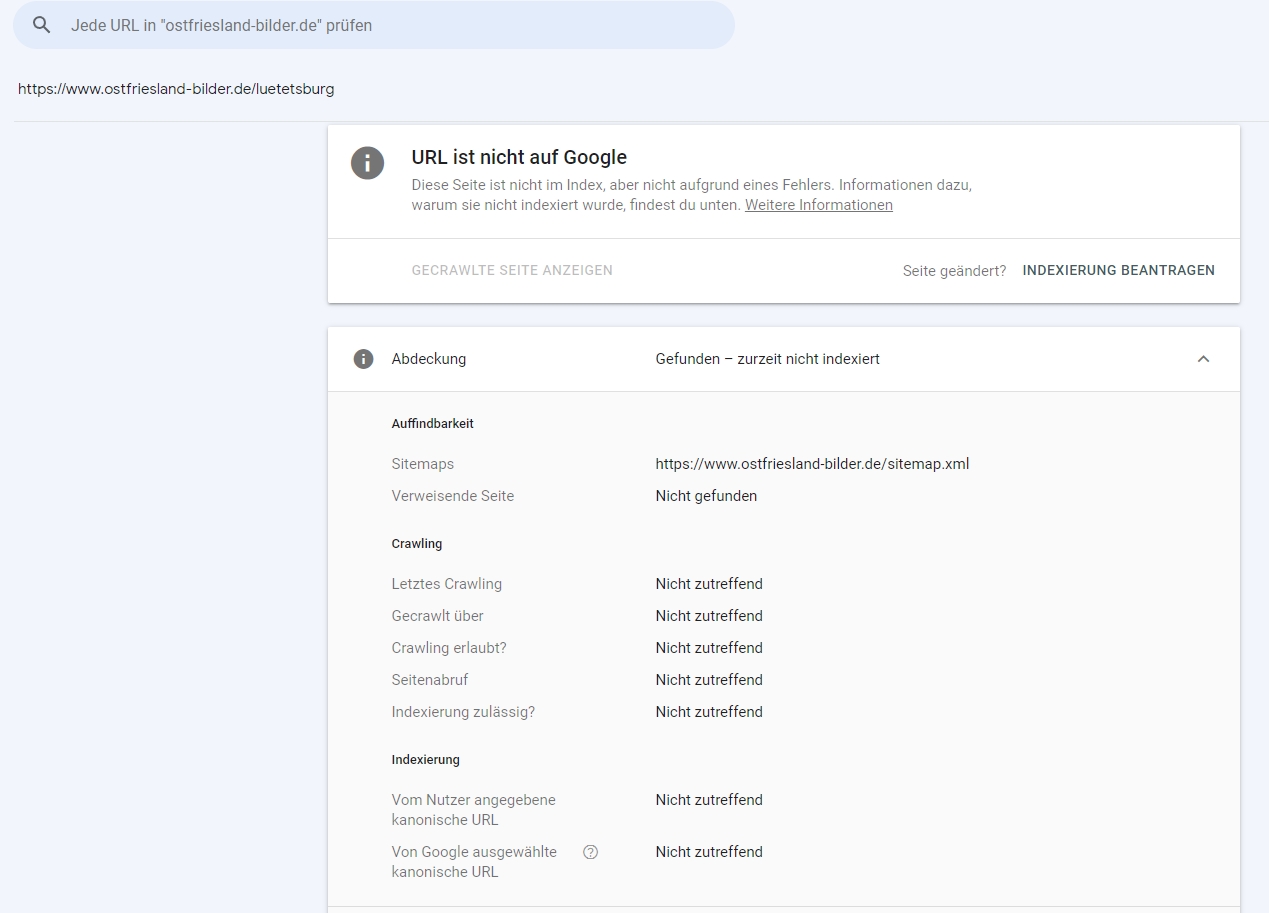The width and height of the screenshot is (1269, 913).
Task: Click the 'Nicht gefunden' value for referring page
Action: pos(706,496)
